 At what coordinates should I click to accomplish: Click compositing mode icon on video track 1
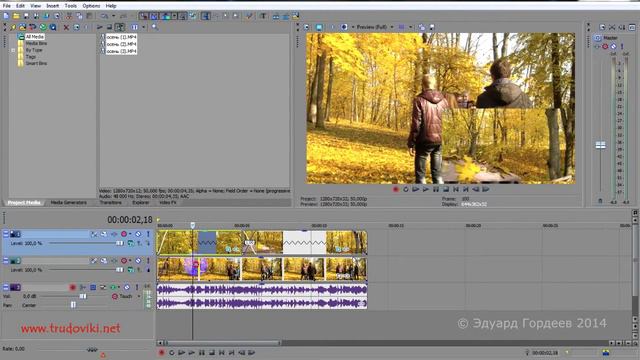click(x=130, y=243)
